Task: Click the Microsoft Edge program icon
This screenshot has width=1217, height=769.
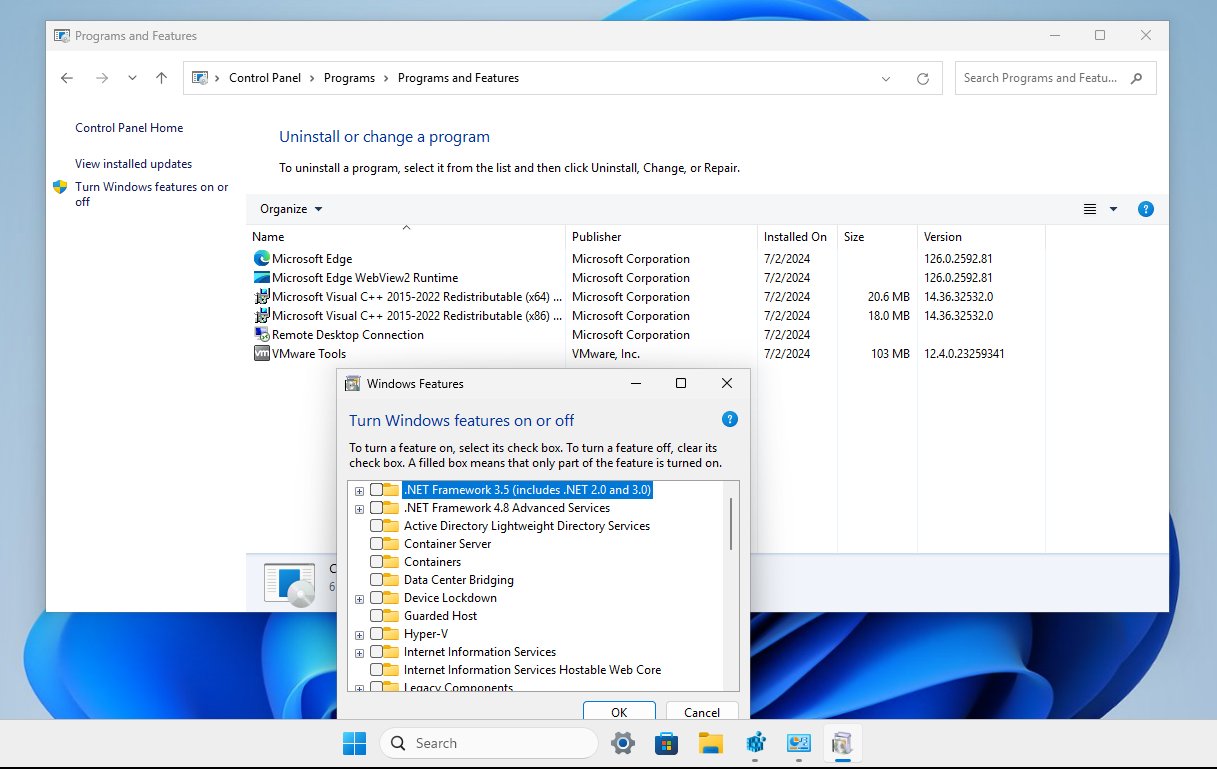Action: pyautogui.click(x=262, y=258)
